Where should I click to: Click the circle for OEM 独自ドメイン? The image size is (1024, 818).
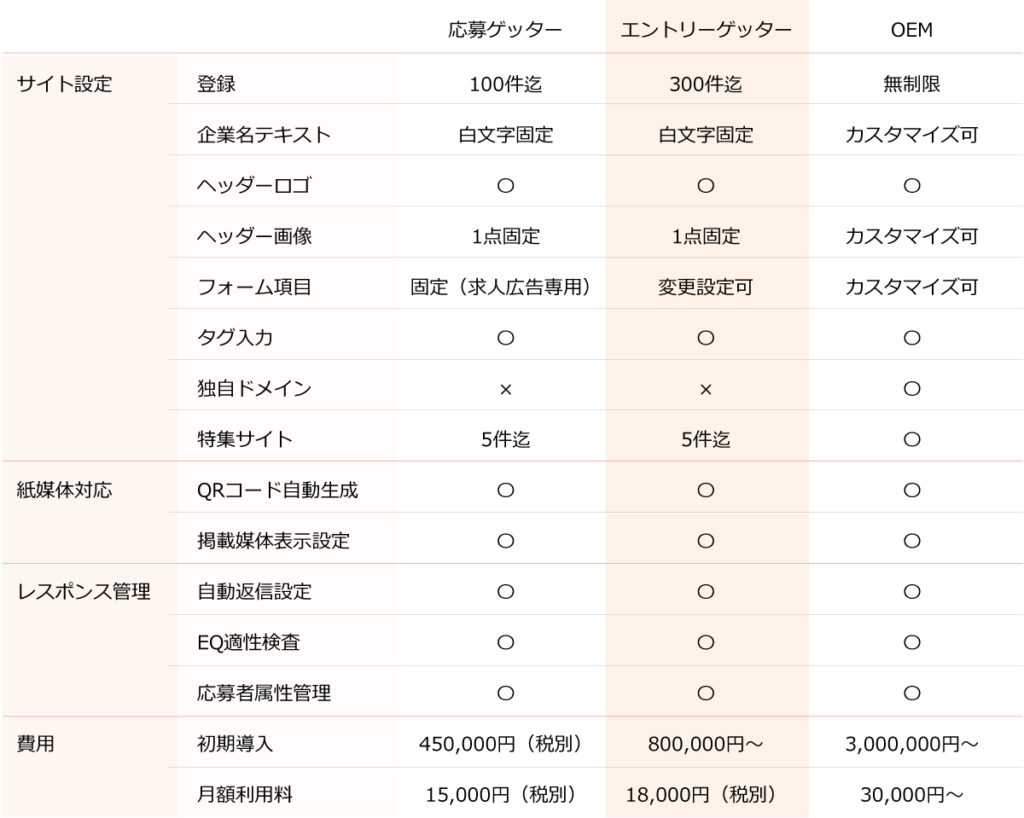point(911,389)
